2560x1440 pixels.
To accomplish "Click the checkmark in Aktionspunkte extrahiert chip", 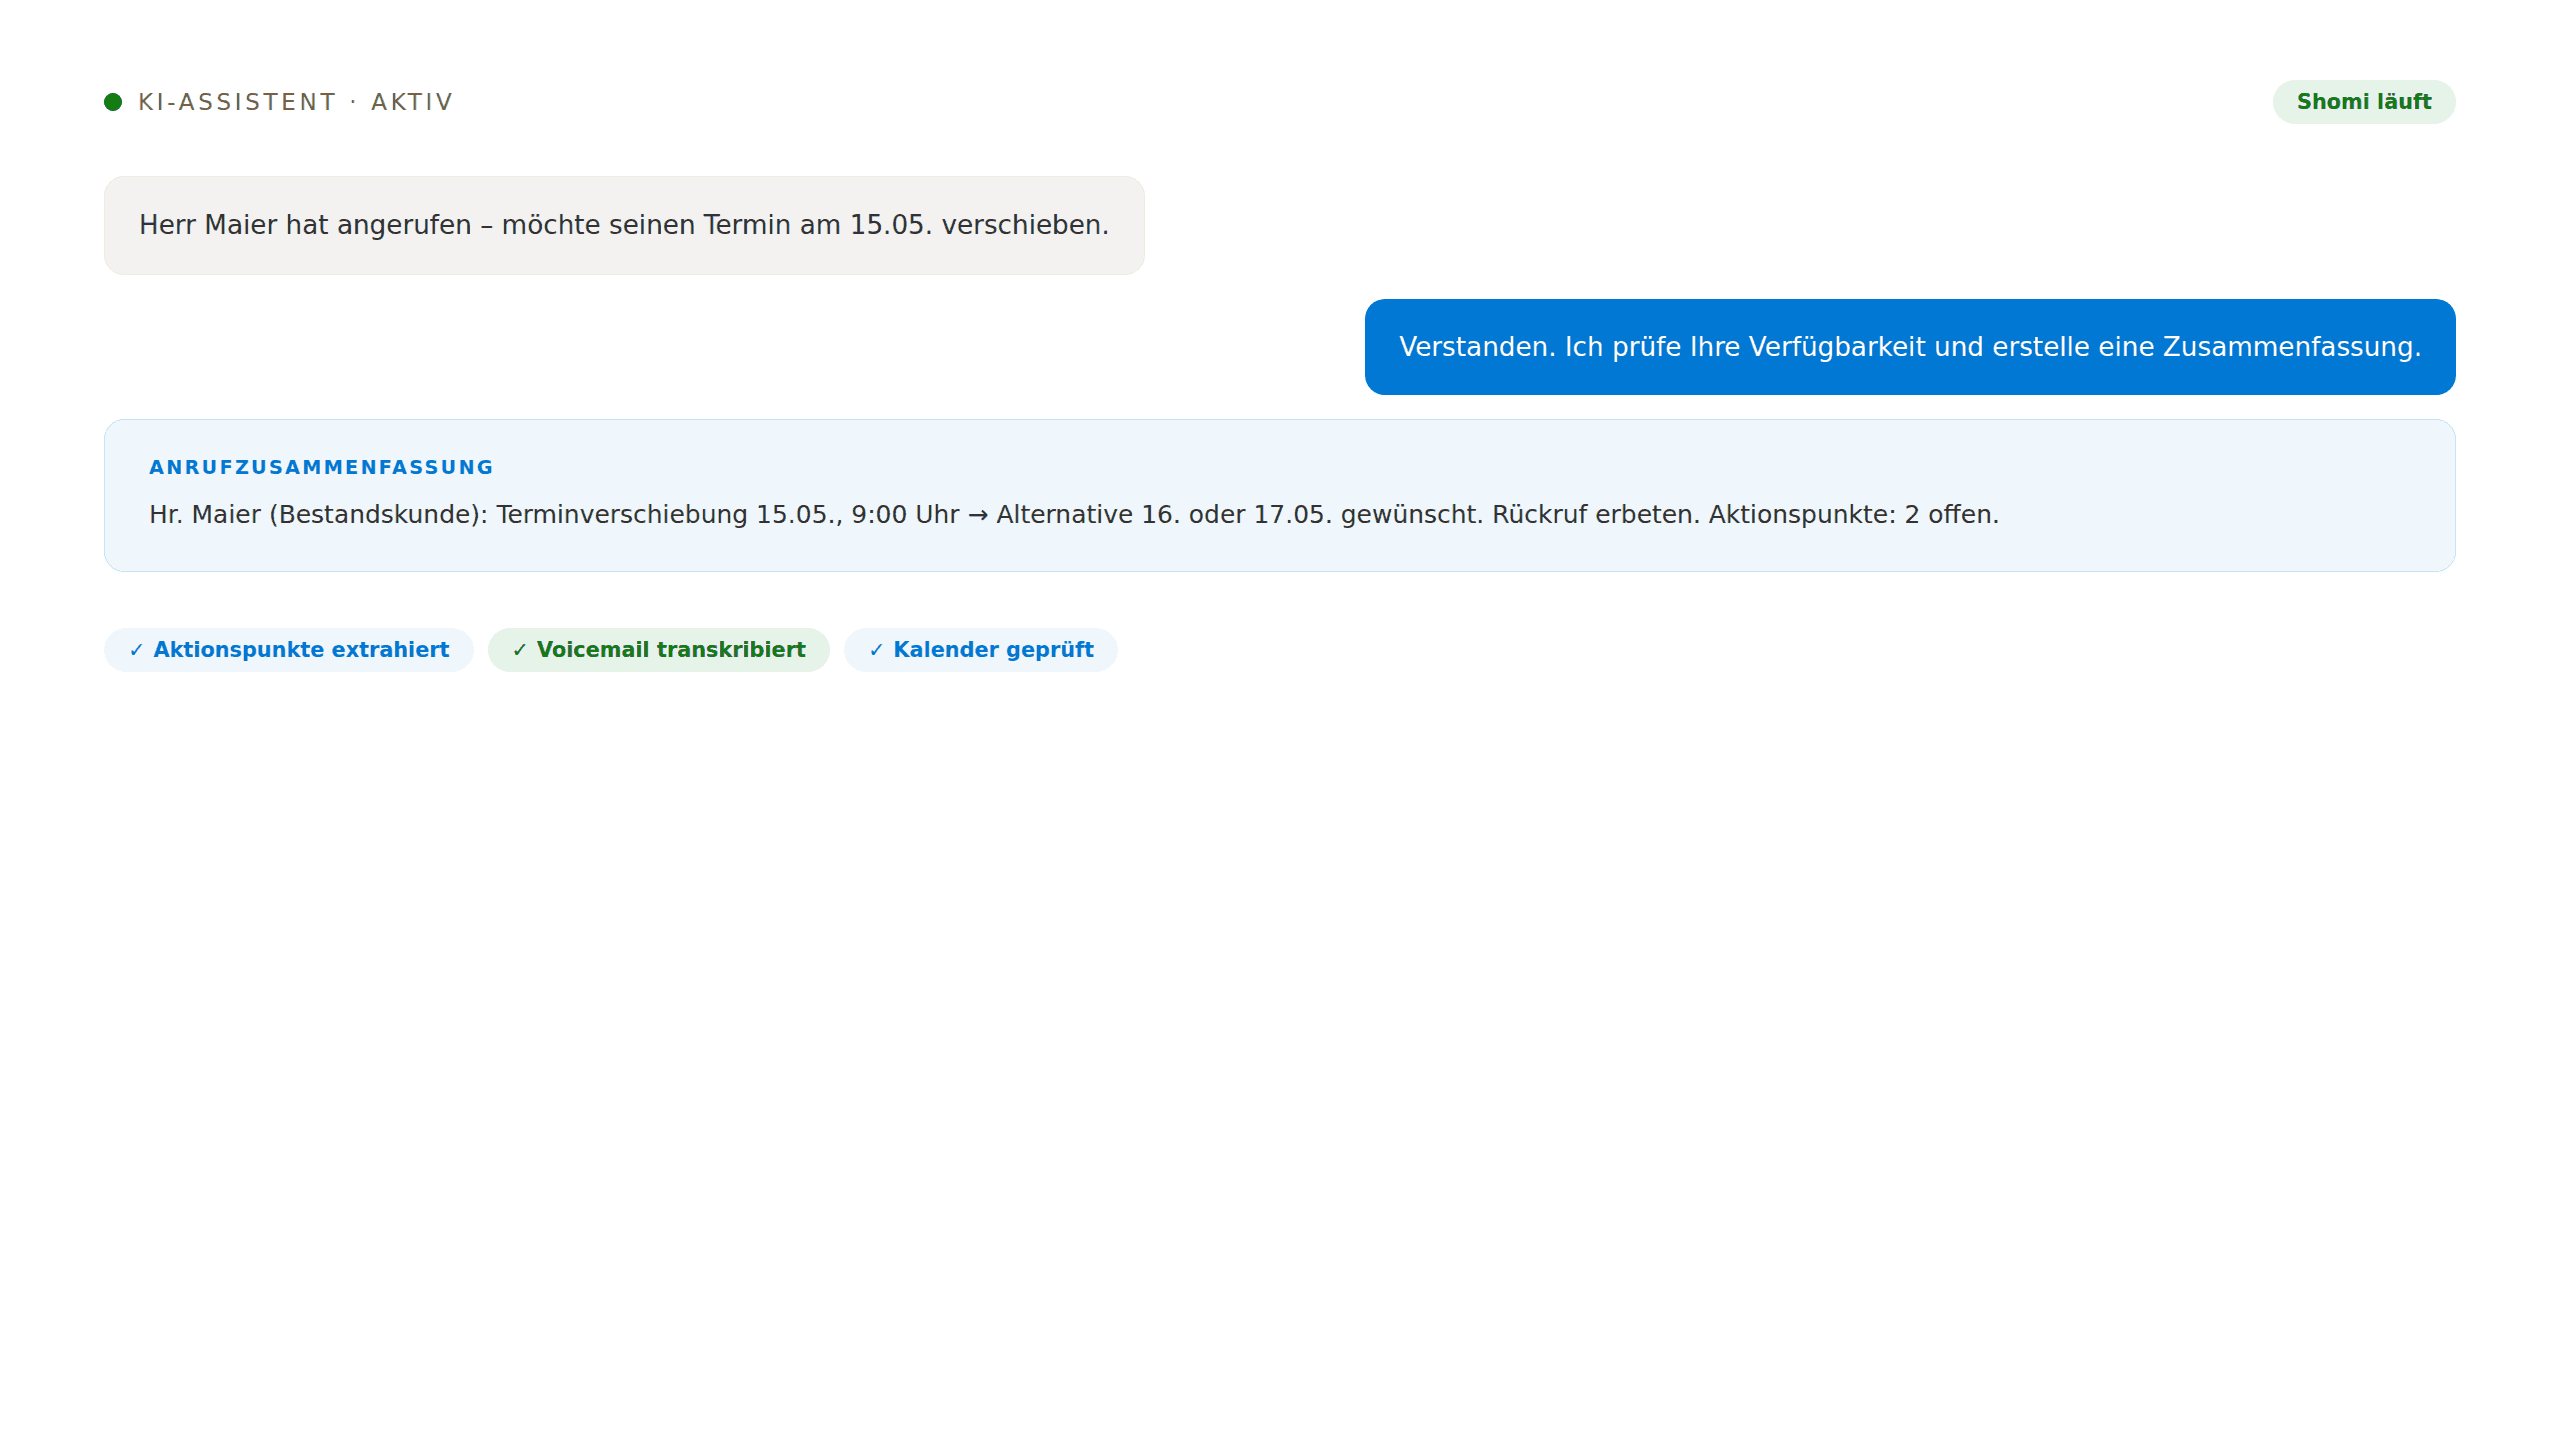I will coord(136,650).
